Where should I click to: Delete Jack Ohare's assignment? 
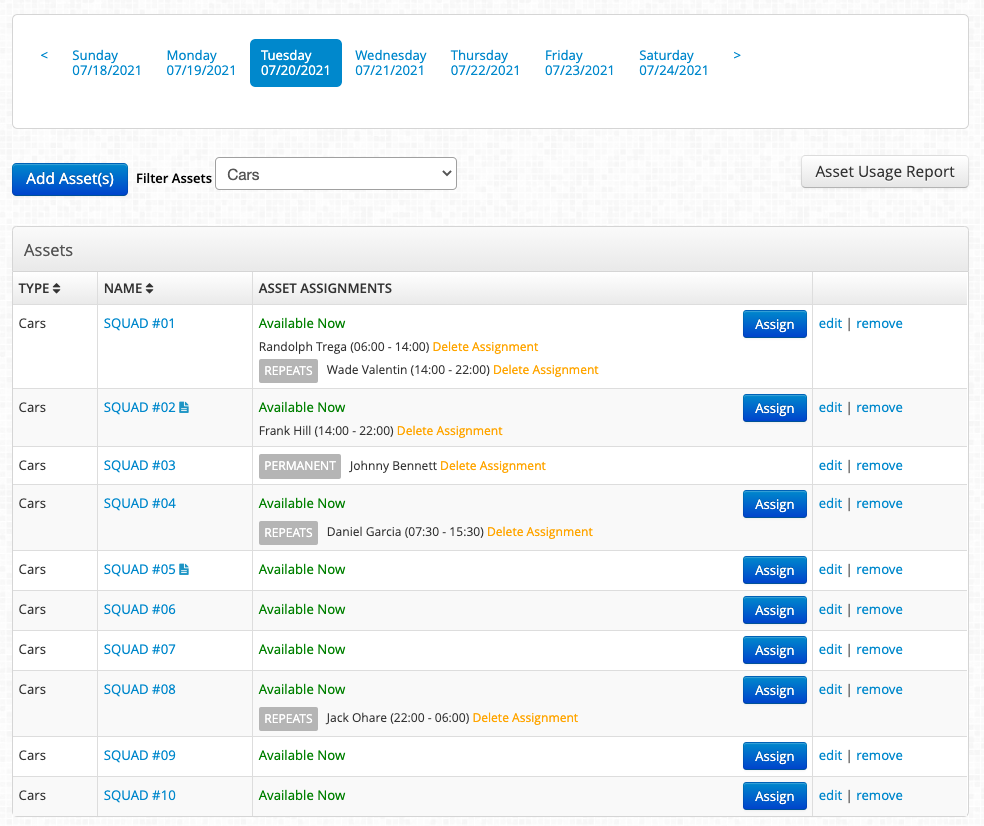[525, 718]
